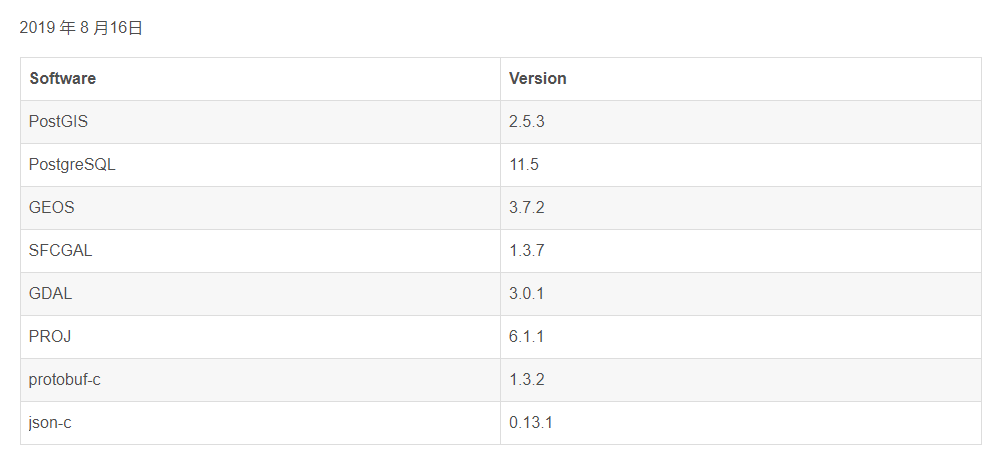
Task: Click the GEOS version 3.7.2
Action: click(526, 207)
